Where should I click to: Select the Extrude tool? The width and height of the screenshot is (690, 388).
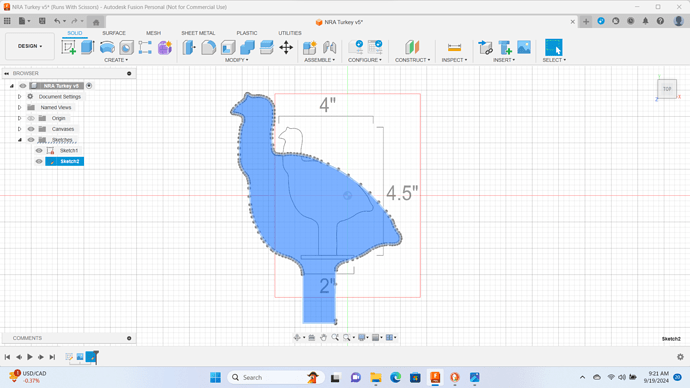88,47
